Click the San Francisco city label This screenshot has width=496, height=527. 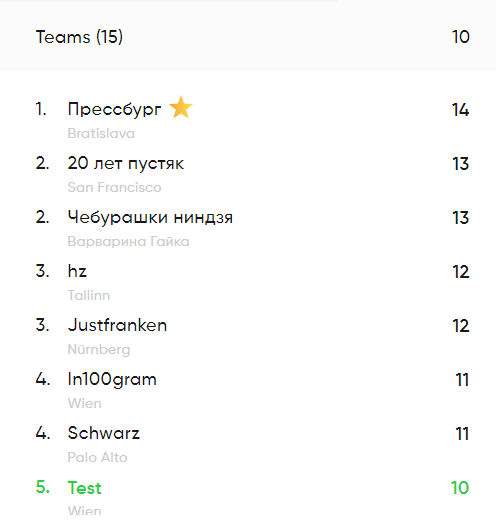coord(115,187)
